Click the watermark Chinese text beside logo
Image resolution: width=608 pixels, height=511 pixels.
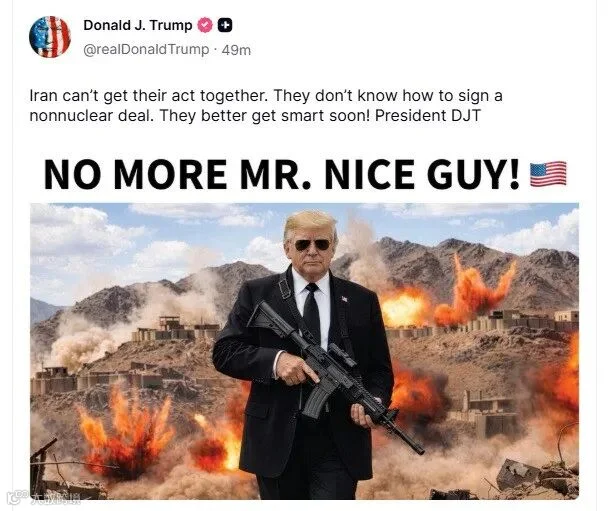[55, 498]
